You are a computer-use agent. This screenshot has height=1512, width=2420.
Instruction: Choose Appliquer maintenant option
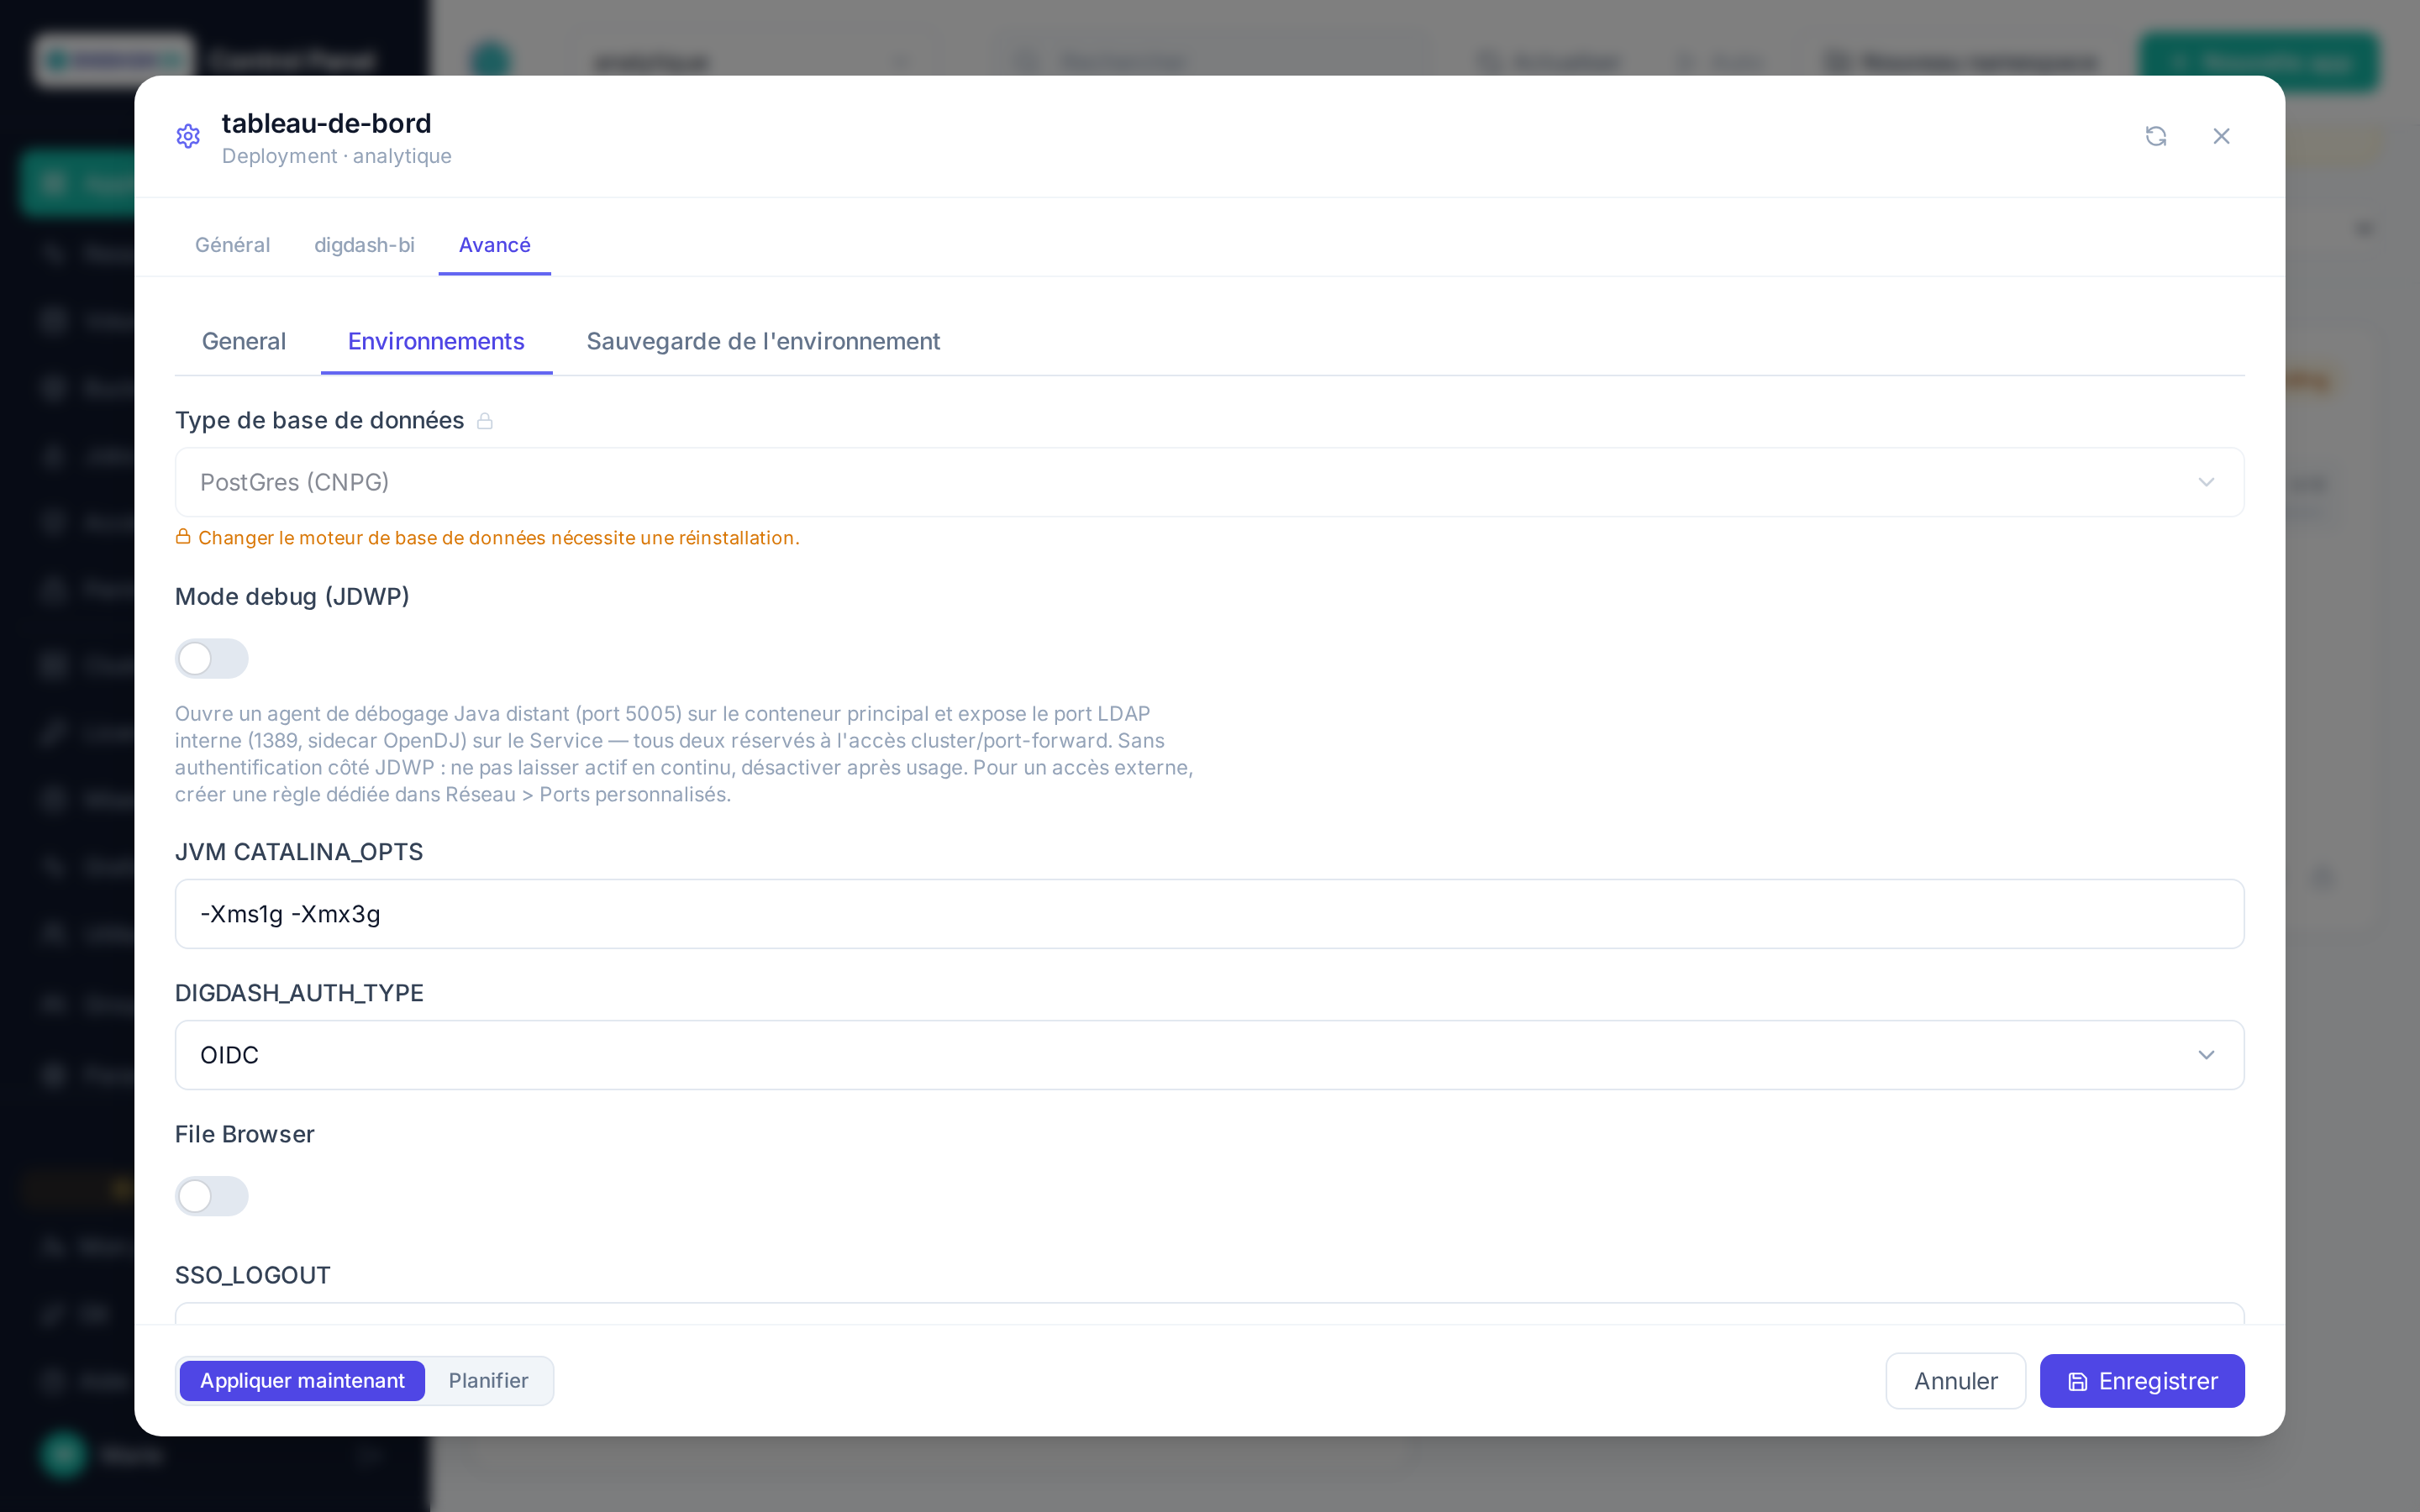coord(302,1381)
